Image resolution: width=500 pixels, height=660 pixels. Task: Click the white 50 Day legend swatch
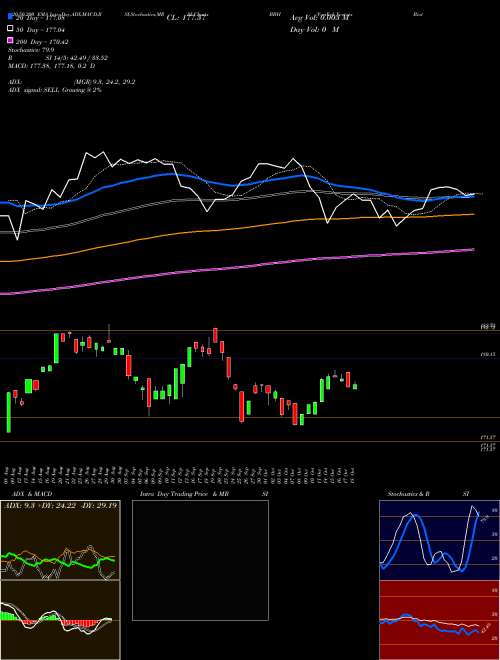coord(11,29)
